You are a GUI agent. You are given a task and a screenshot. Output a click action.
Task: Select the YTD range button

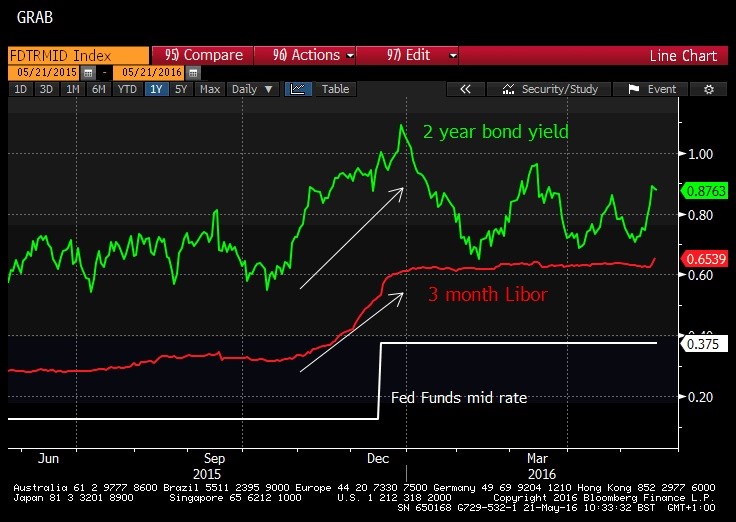127,89
